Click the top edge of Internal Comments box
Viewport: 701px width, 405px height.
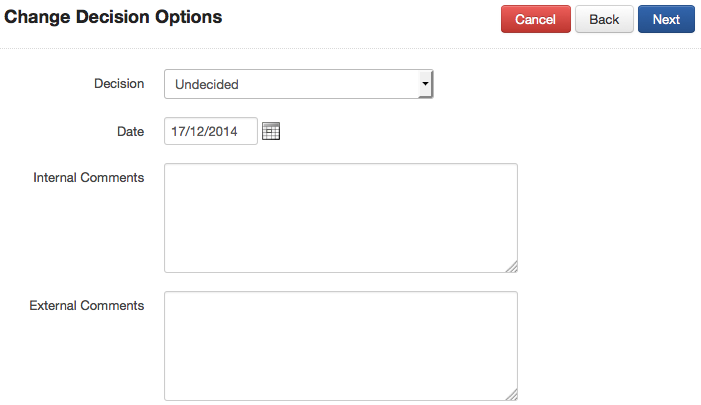[340, 164]
